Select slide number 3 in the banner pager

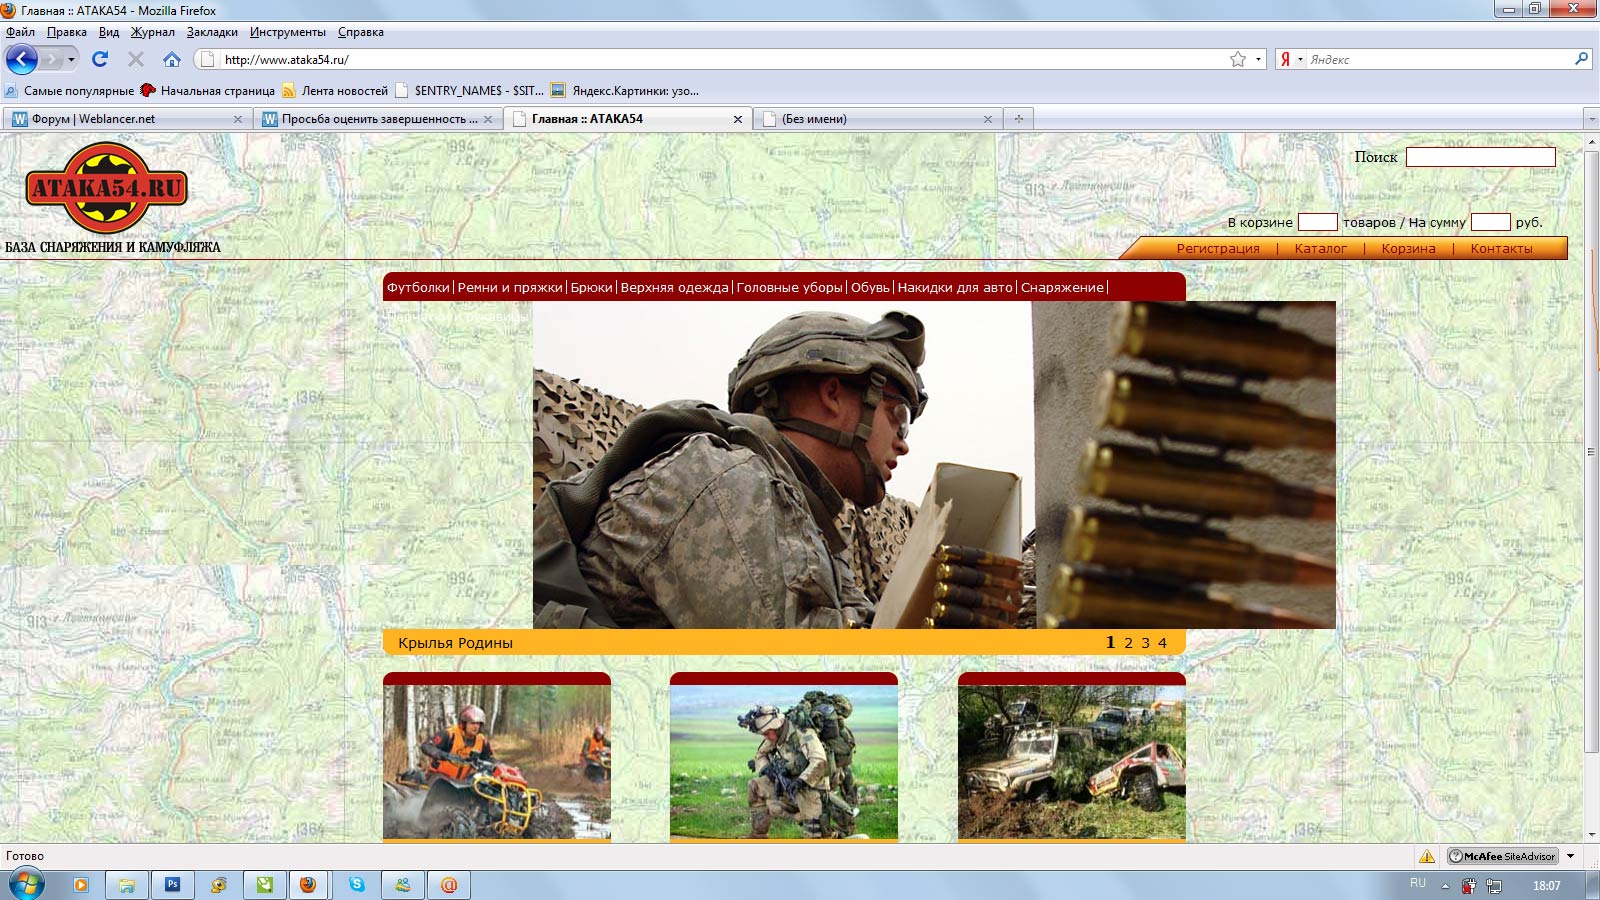point(1145,643)
